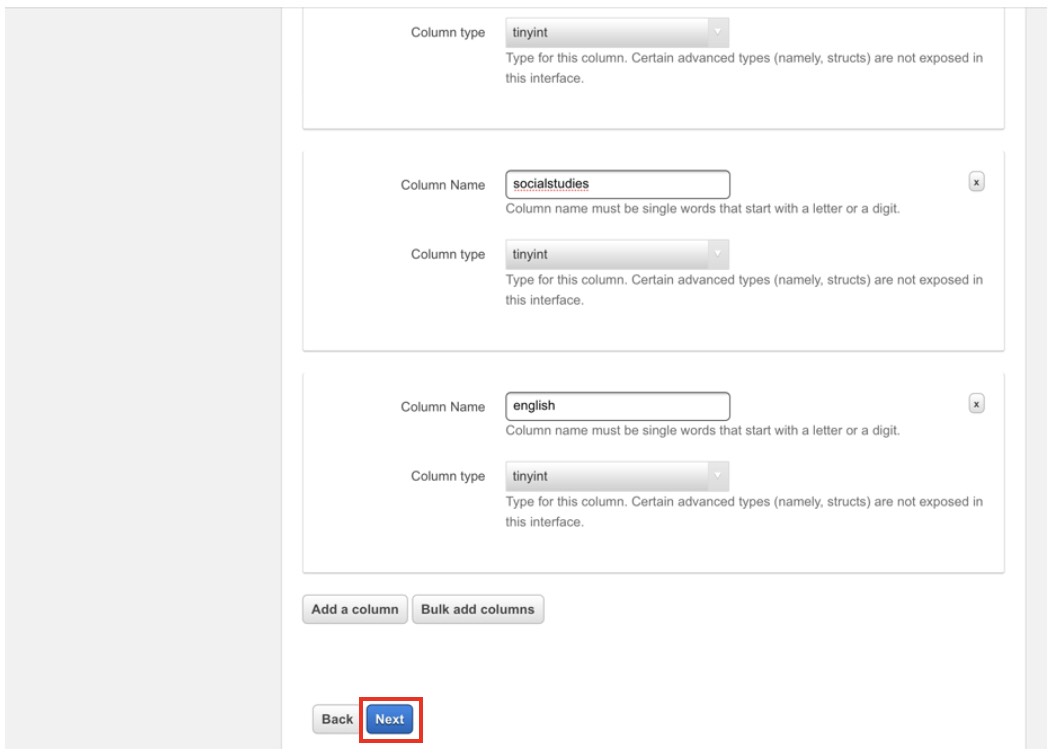The height and width of the screenshot is (755, 1053).
Task: Click the Add a column button
Action: click(x=355, y=609)
